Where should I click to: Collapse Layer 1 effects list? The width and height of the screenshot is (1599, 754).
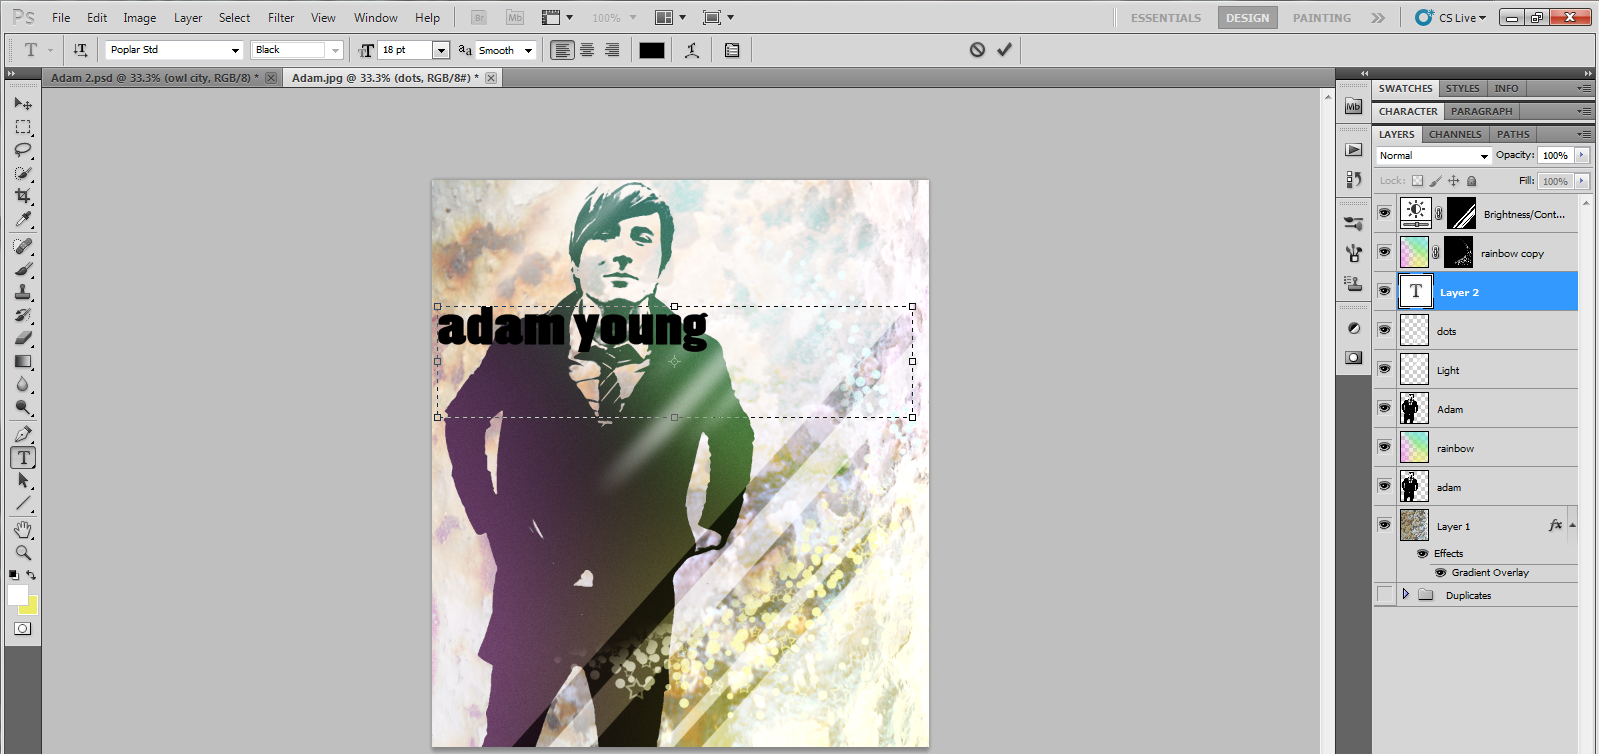[1572, 525]
